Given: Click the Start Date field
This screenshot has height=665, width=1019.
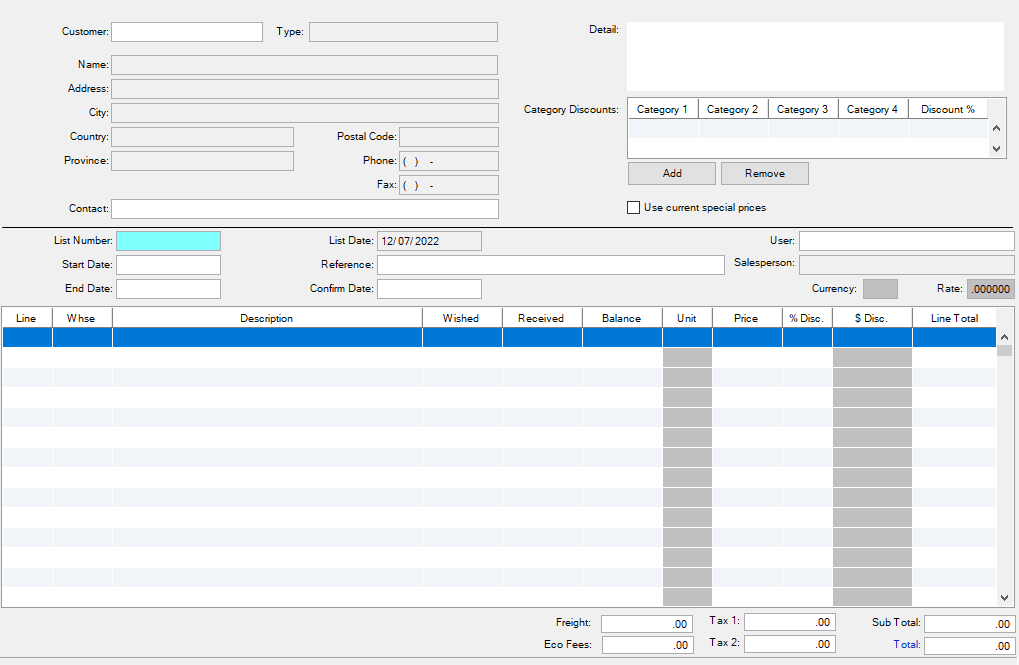Looking at the screenshot, I should coord(168,265).
